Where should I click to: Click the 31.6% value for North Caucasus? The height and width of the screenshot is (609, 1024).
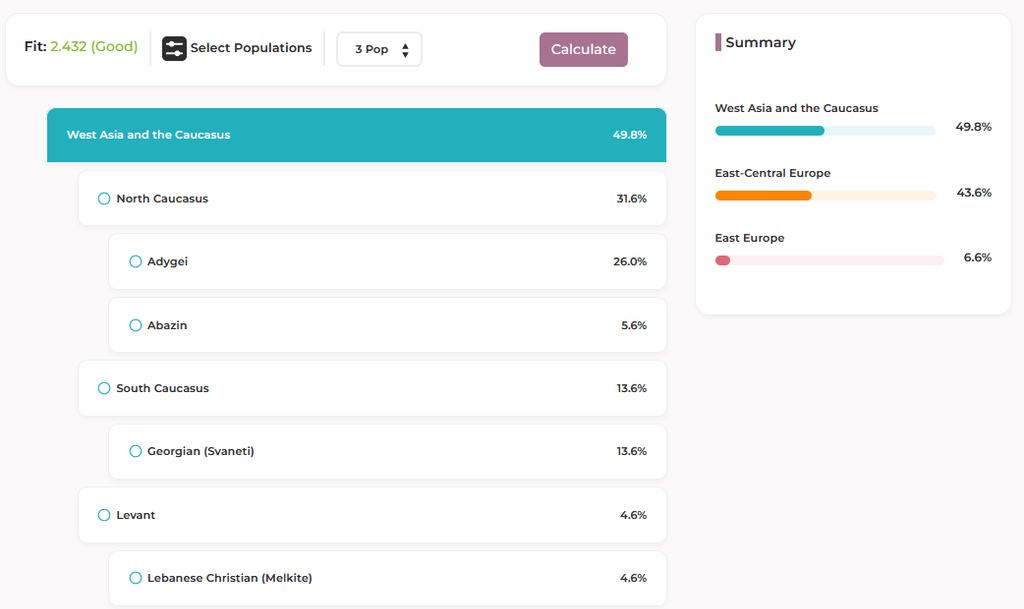point(632,198)
